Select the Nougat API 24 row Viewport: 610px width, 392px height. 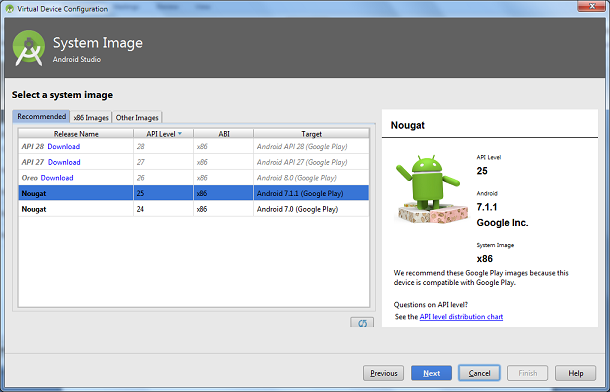194,209
